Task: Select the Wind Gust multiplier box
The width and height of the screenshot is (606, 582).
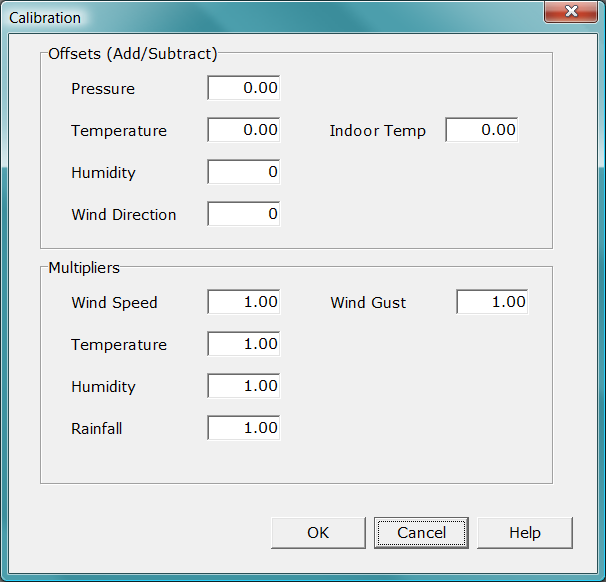Action: (492, 302)
